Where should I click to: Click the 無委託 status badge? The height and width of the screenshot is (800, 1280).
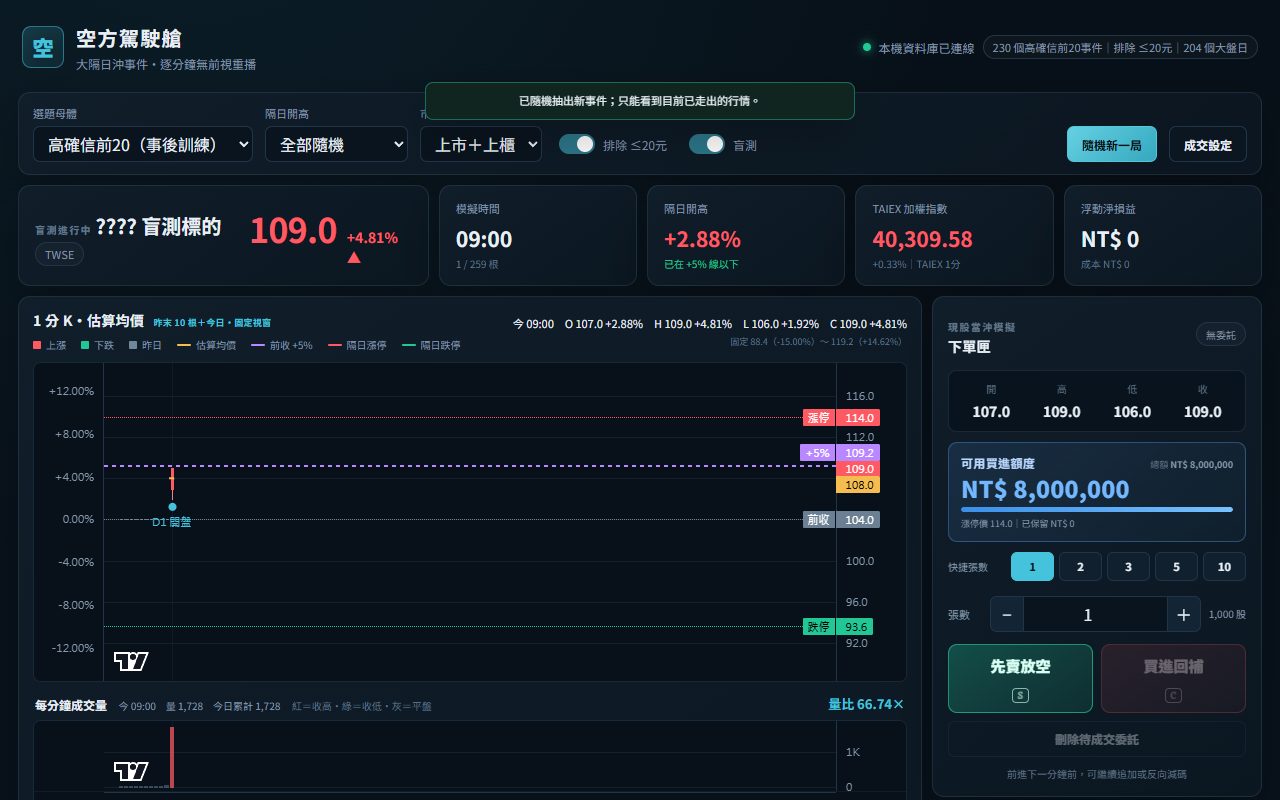point(1221,335)
